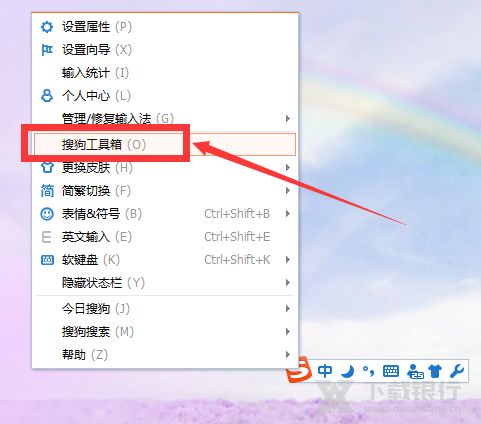Click the shirt skin icon on status bar
The height and width of the screenshot is (424, 481).
[435, 371]
